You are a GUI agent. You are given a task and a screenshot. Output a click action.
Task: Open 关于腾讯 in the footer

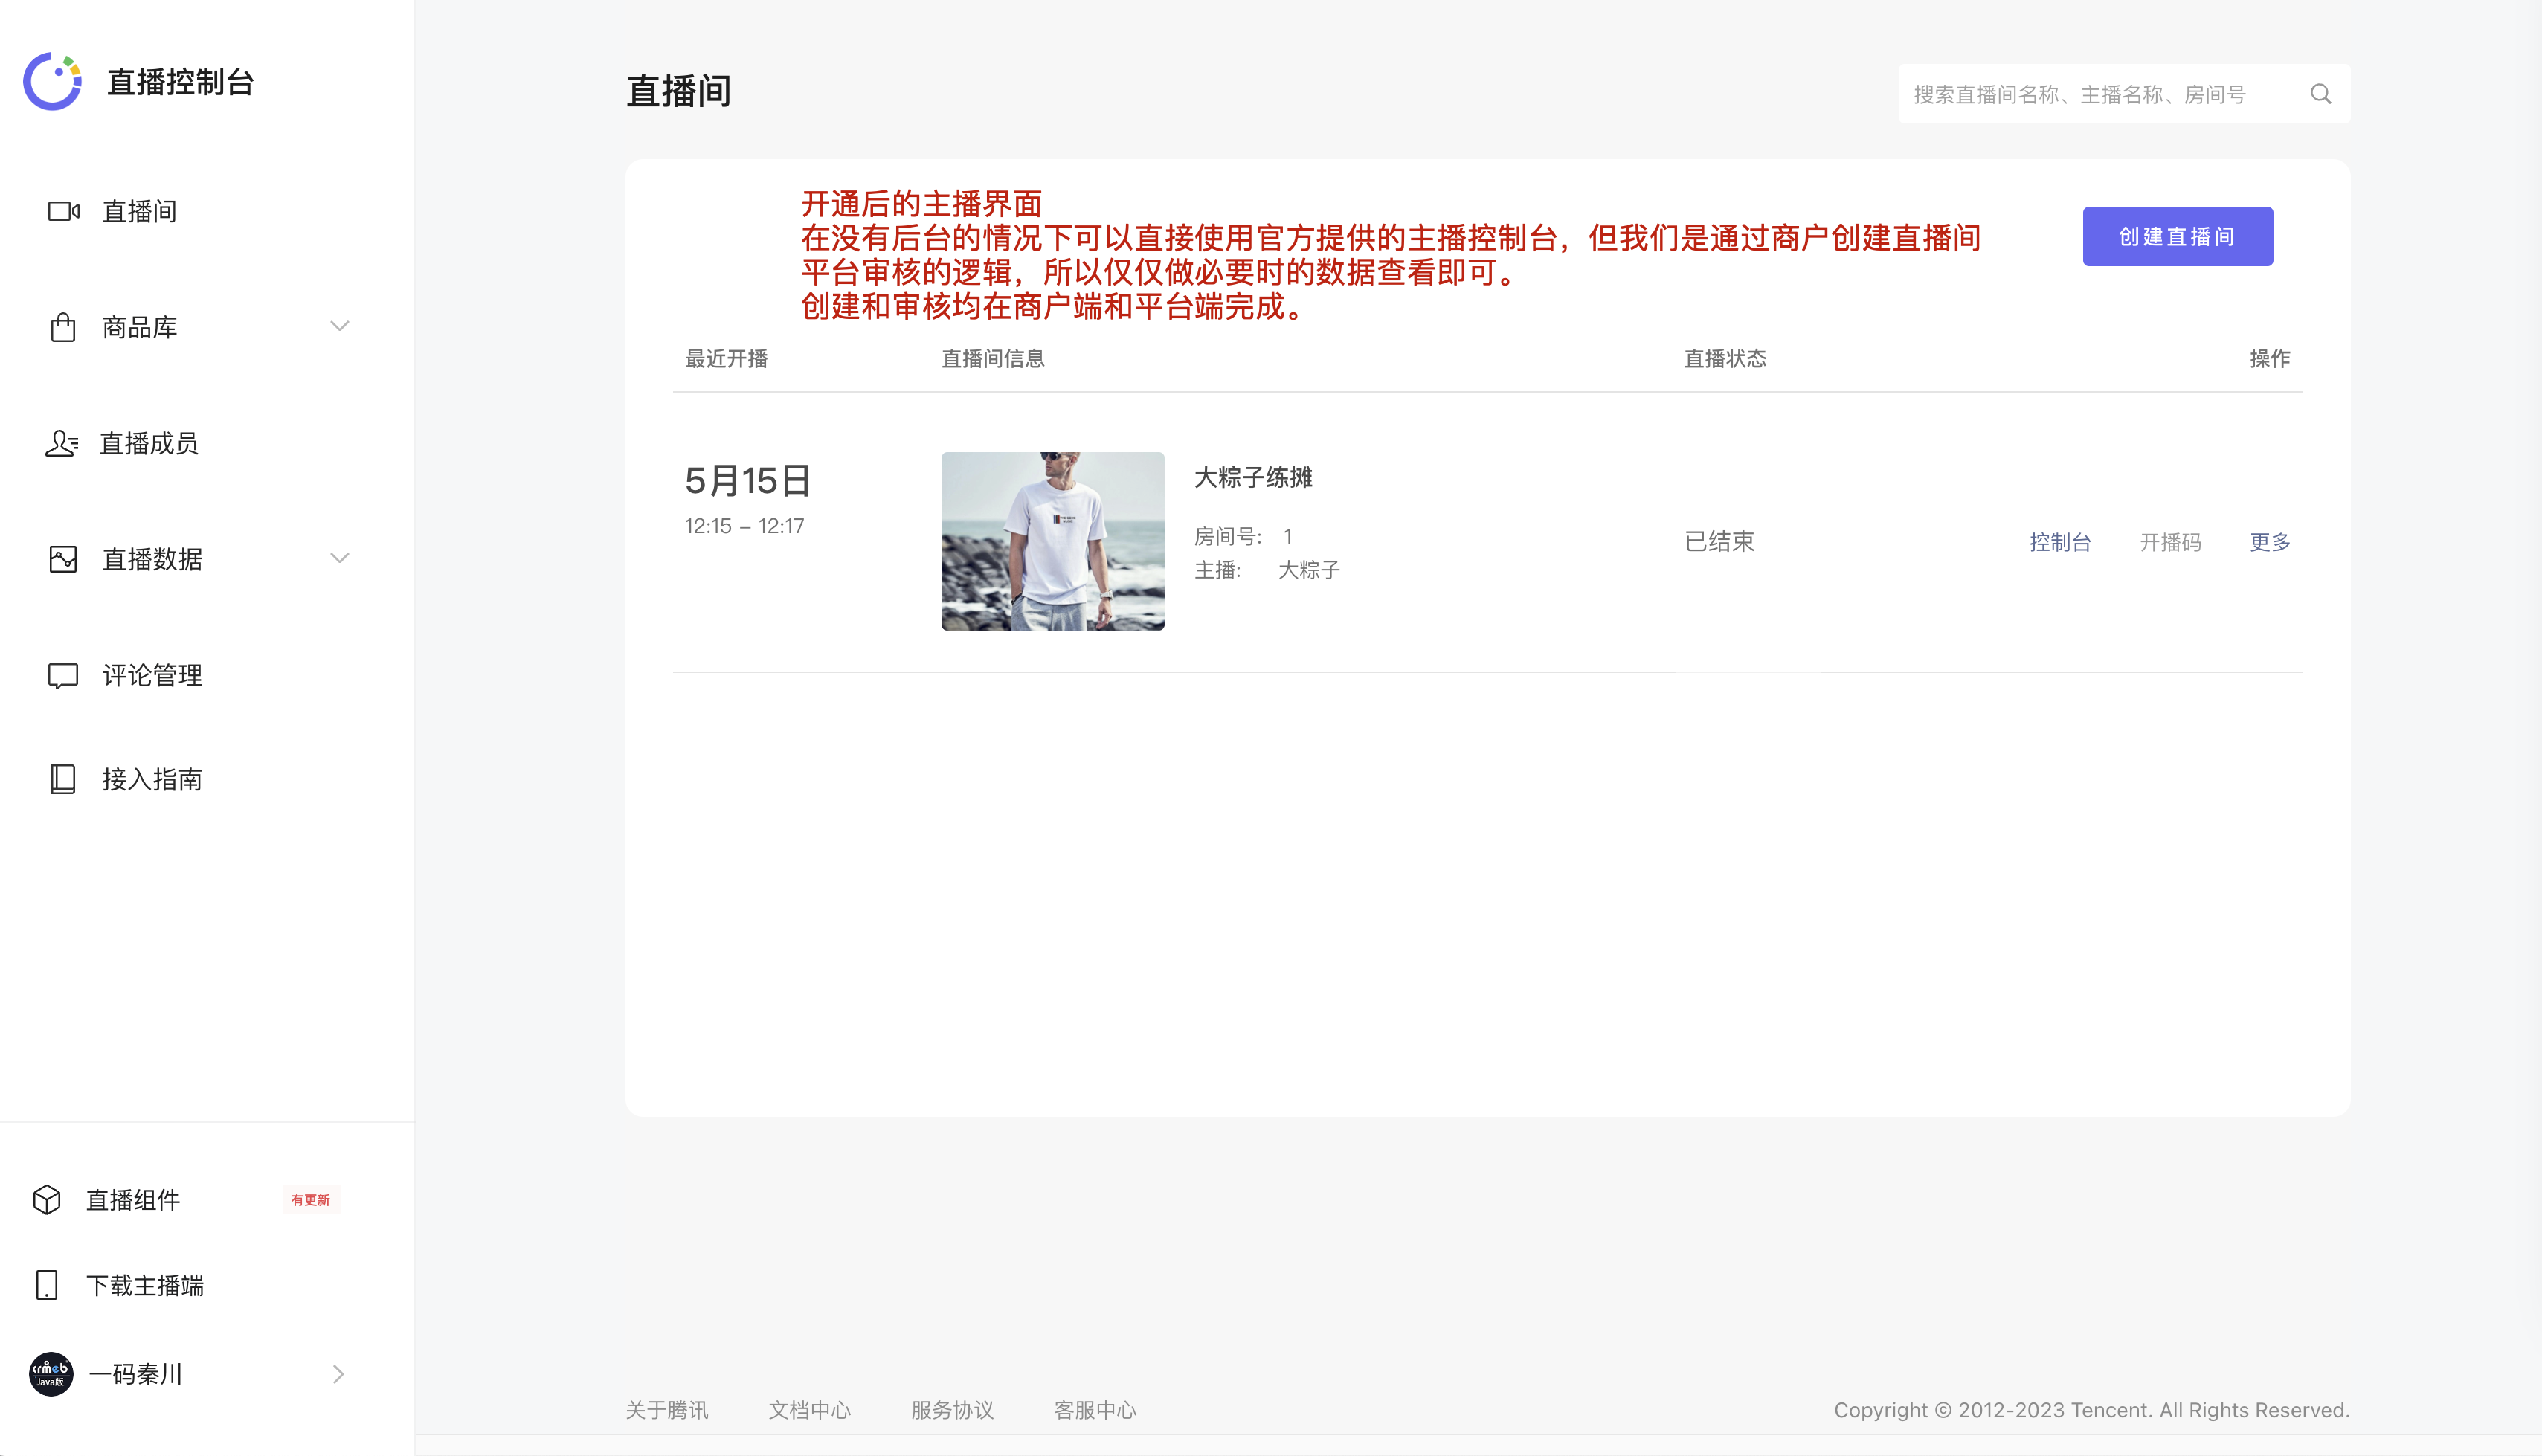[x=667, y=1410]
